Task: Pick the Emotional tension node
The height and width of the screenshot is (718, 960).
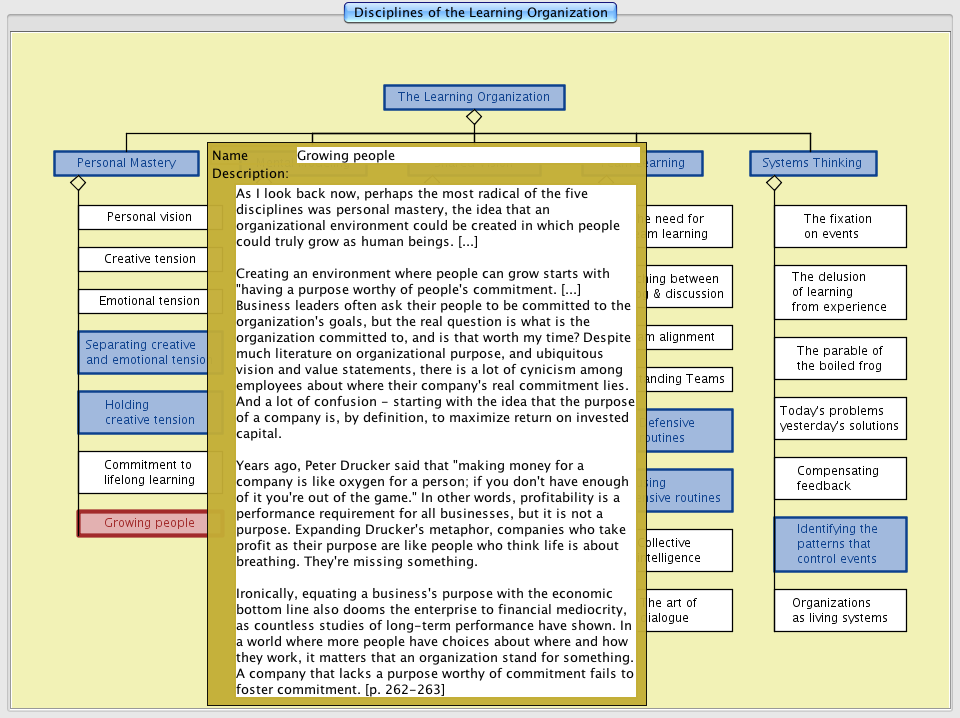Action: tap(143, 301)
